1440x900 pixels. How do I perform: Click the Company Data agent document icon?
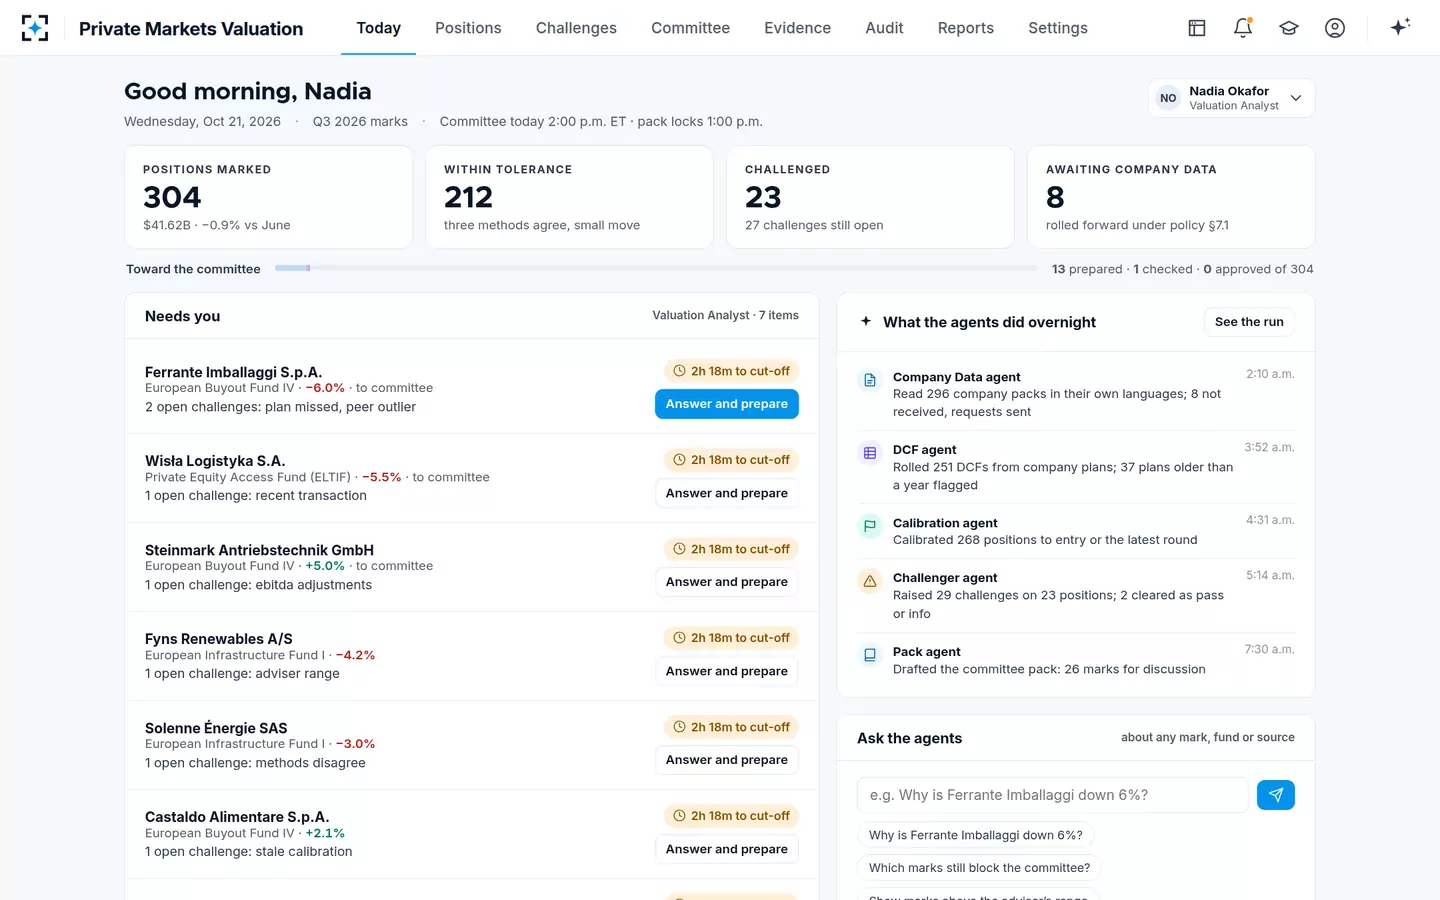click(870, 380)
